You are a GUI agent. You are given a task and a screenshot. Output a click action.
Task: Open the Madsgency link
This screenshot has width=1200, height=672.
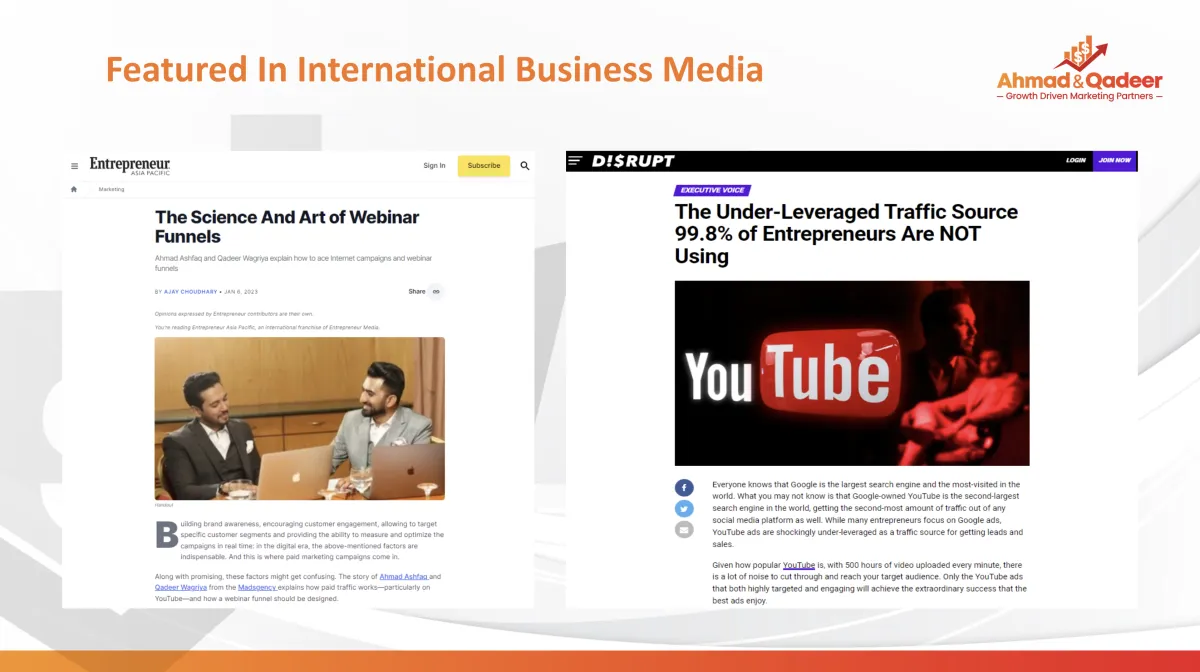[x=259, y=588]
